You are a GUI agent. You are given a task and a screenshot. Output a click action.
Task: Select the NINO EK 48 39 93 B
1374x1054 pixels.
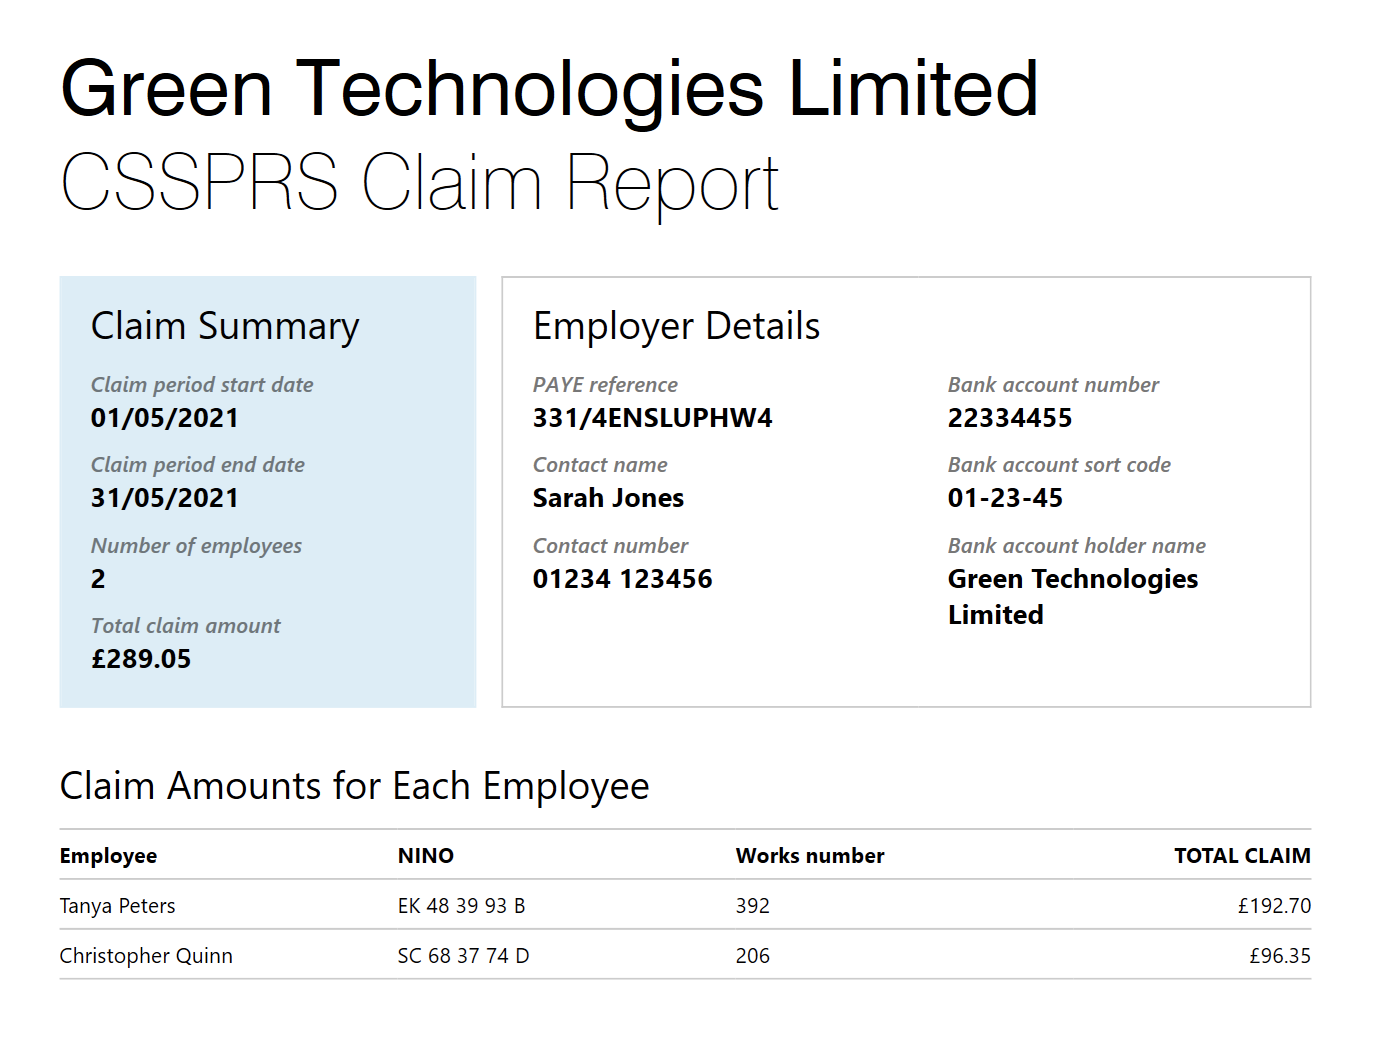[x=461, y=906]
